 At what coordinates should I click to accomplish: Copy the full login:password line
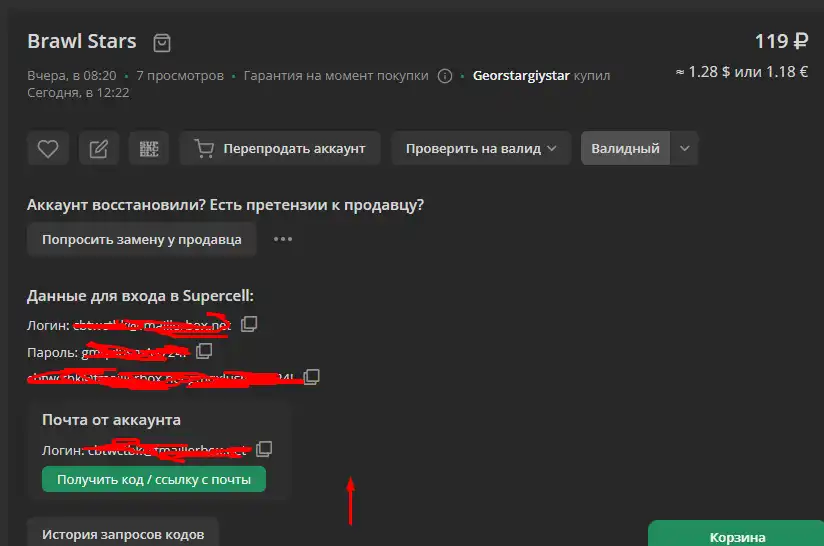point(311,376)
